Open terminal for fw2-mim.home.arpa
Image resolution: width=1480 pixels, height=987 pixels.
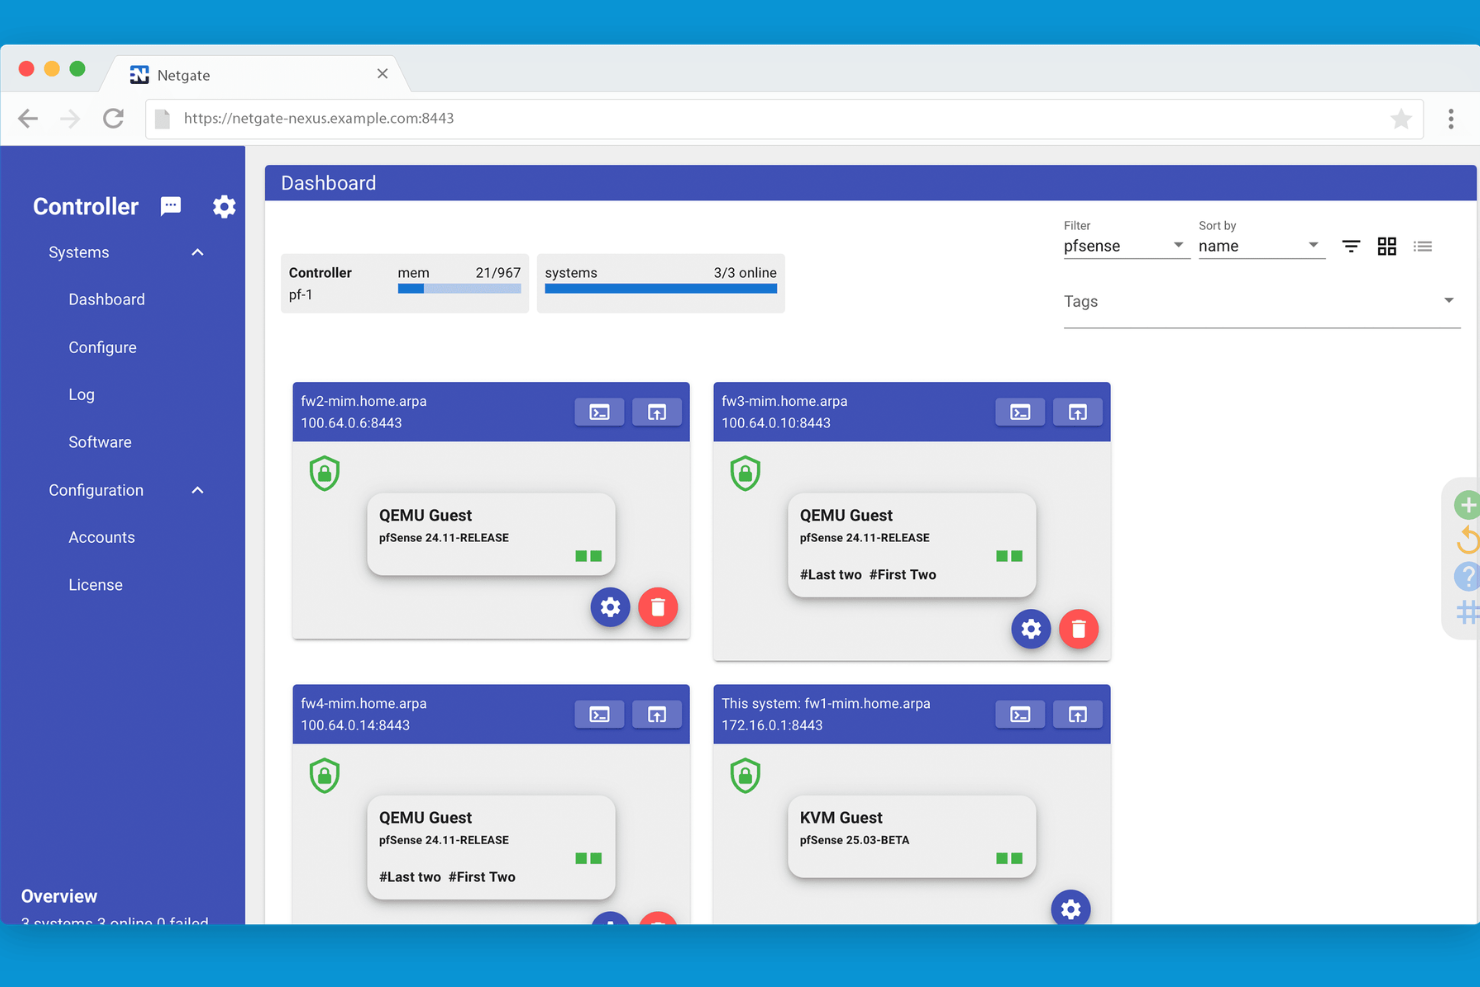pos(599,412)
